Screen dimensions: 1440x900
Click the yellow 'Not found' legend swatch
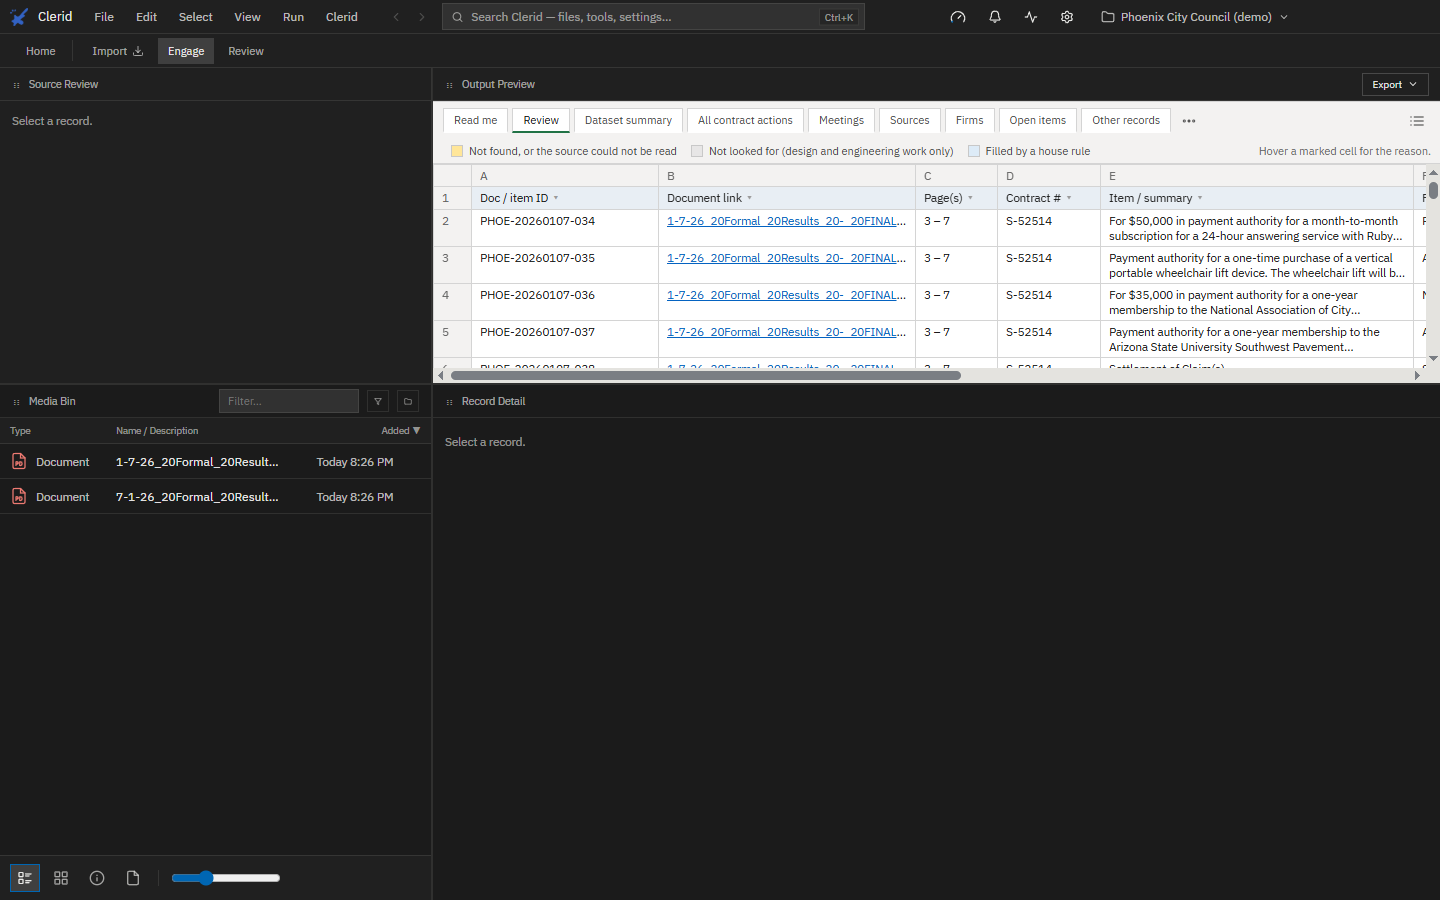(457, 151)
